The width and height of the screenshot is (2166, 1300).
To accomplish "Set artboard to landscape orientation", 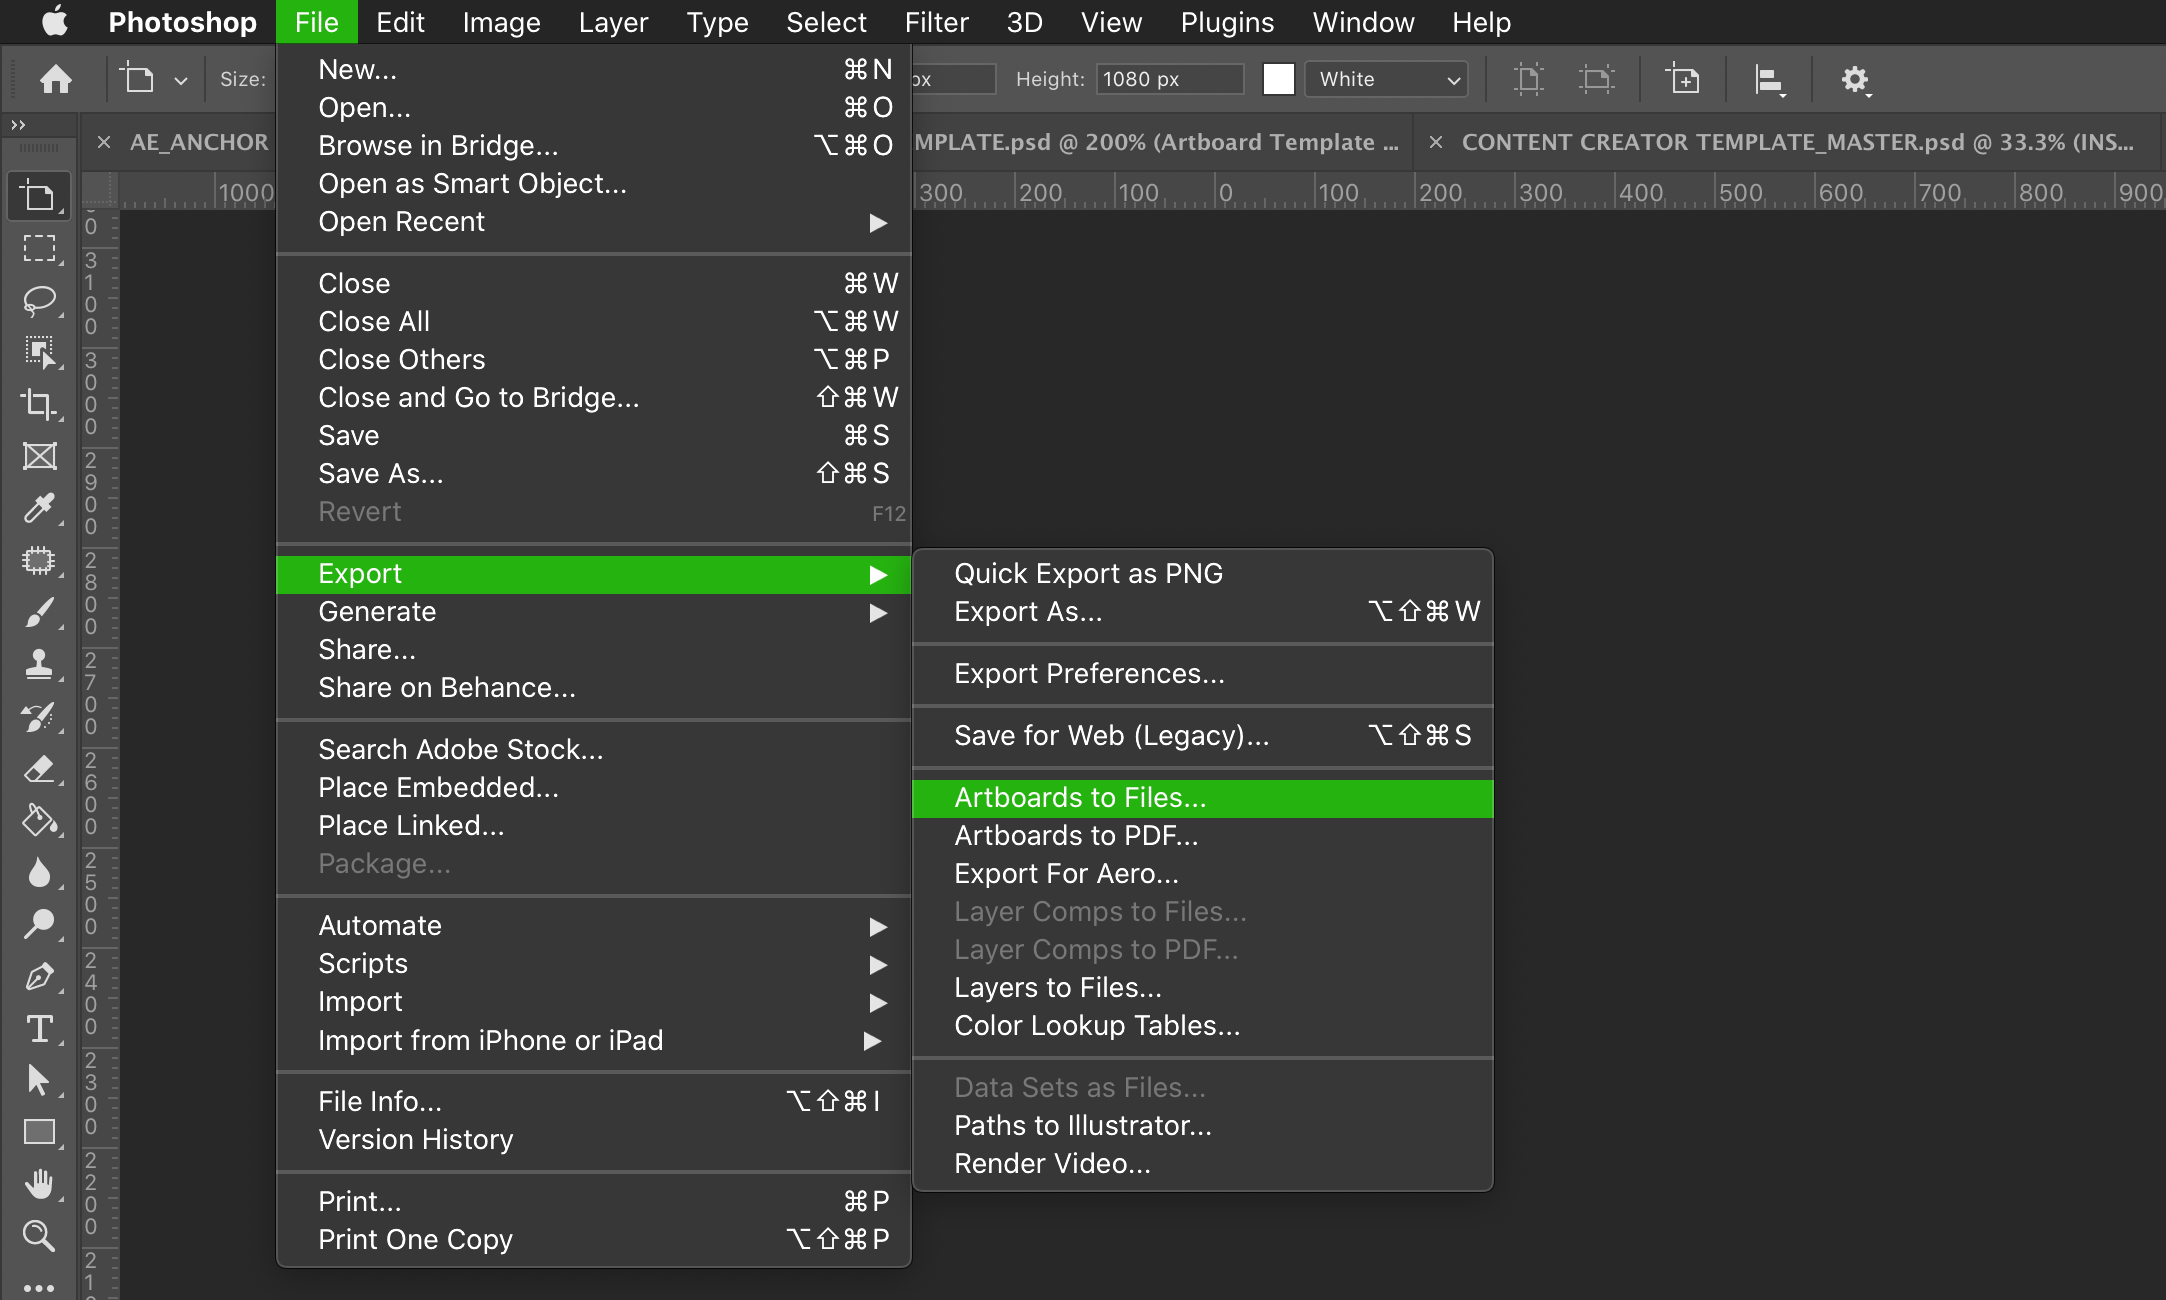I will [x=1597, y=79].
